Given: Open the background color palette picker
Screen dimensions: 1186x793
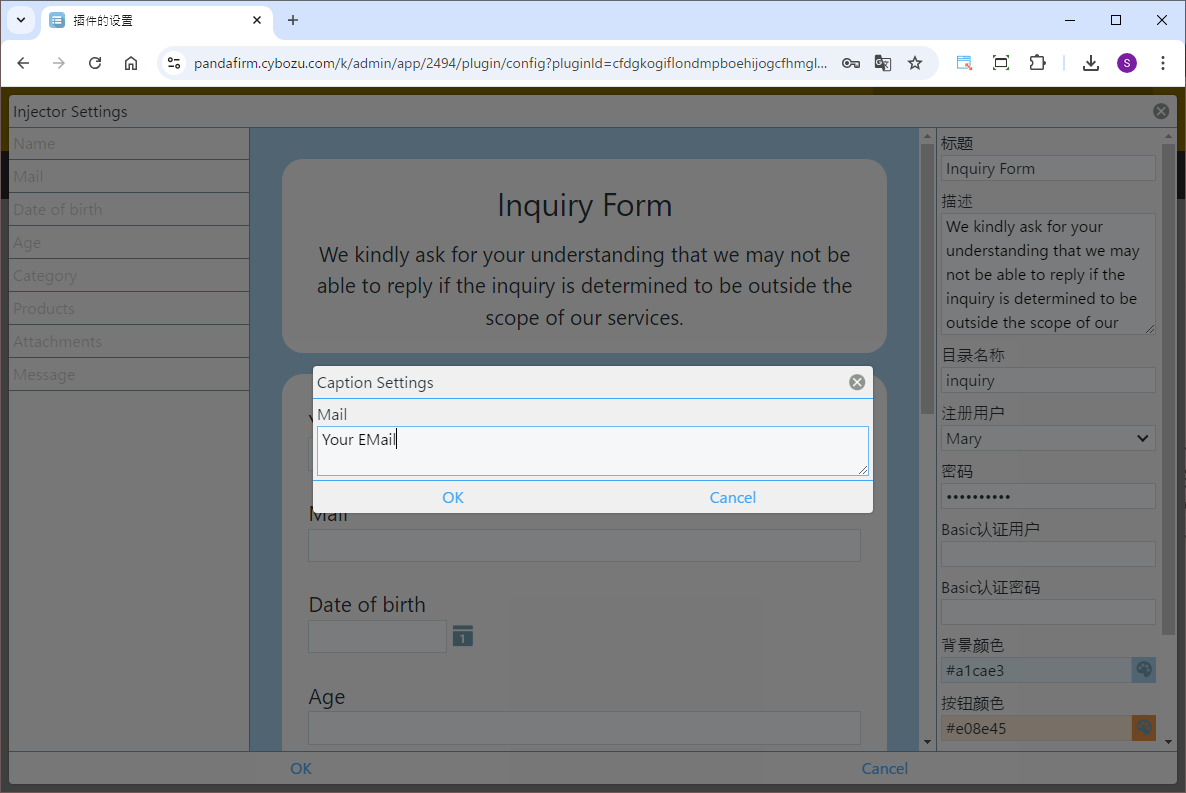Looking at the screenshot, I should coord(1144,670).
